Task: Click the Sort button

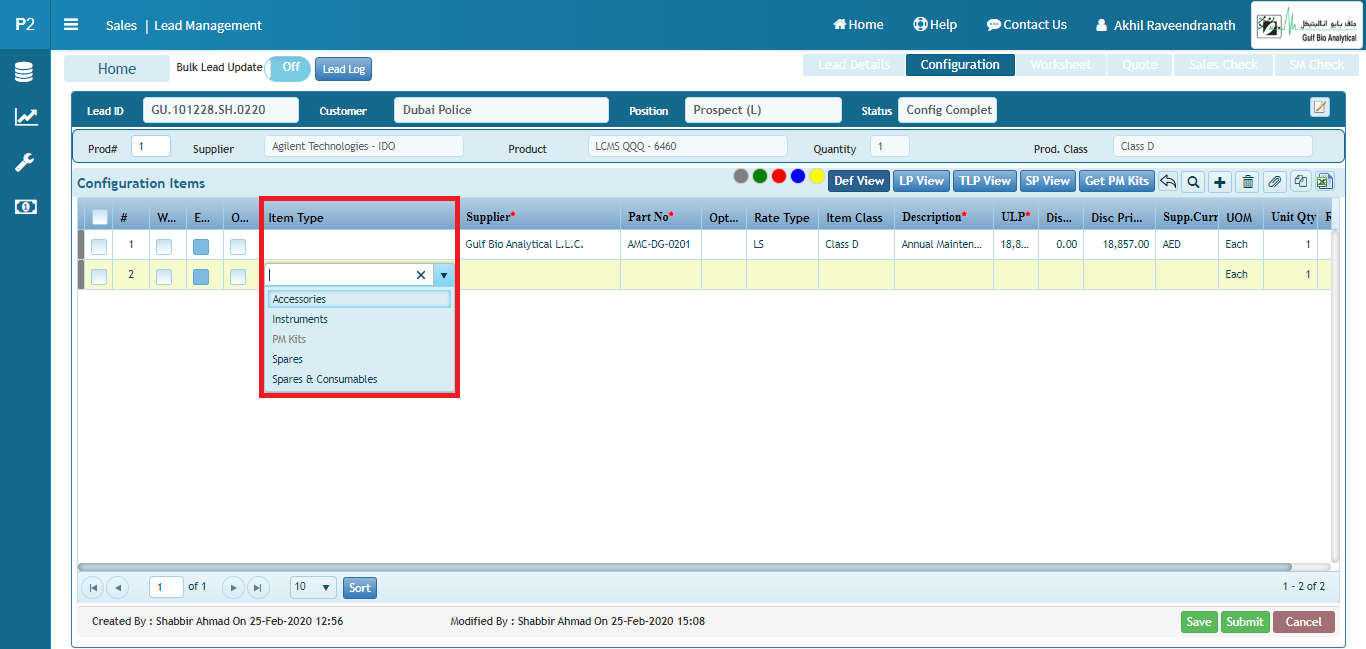Action: click(360, 588)
